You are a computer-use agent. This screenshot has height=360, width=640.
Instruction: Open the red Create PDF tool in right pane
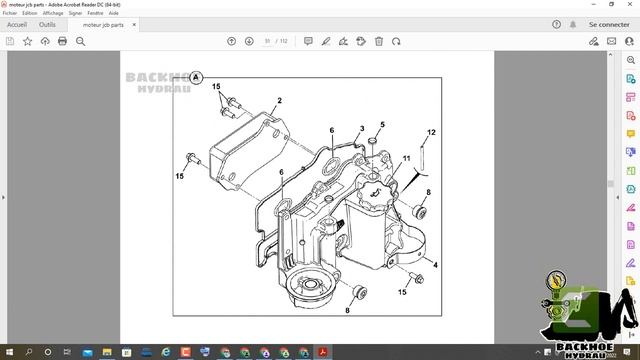631,116
